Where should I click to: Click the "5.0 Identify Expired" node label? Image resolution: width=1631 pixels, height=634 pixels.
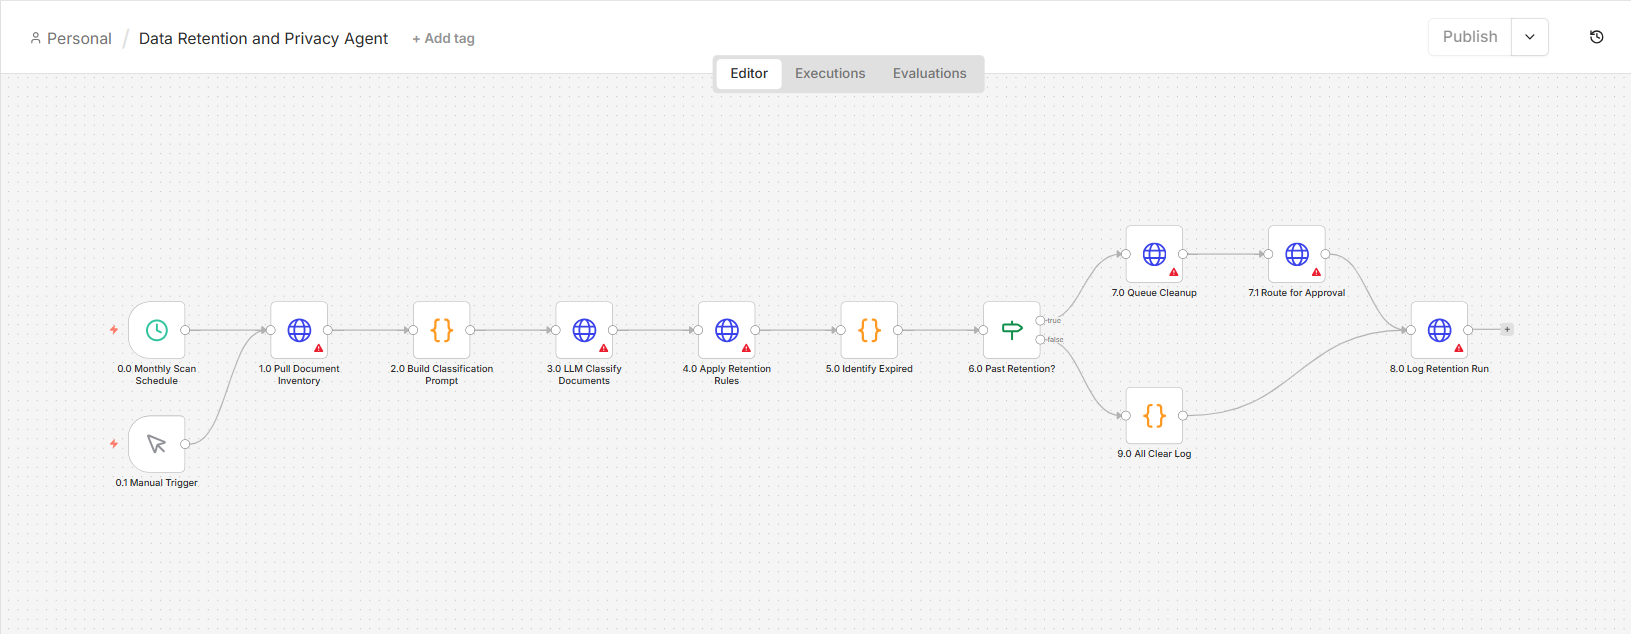pos(869,369)
